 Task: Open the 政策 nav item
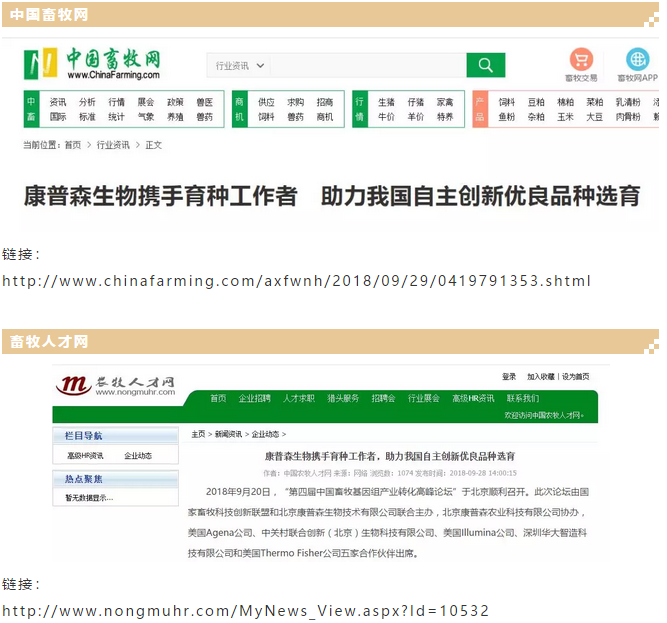coord(175,102)
